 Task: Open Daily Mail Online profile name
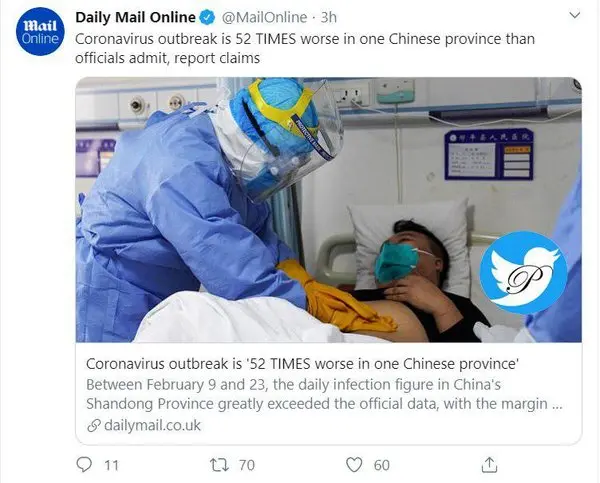tap(135, 17)
